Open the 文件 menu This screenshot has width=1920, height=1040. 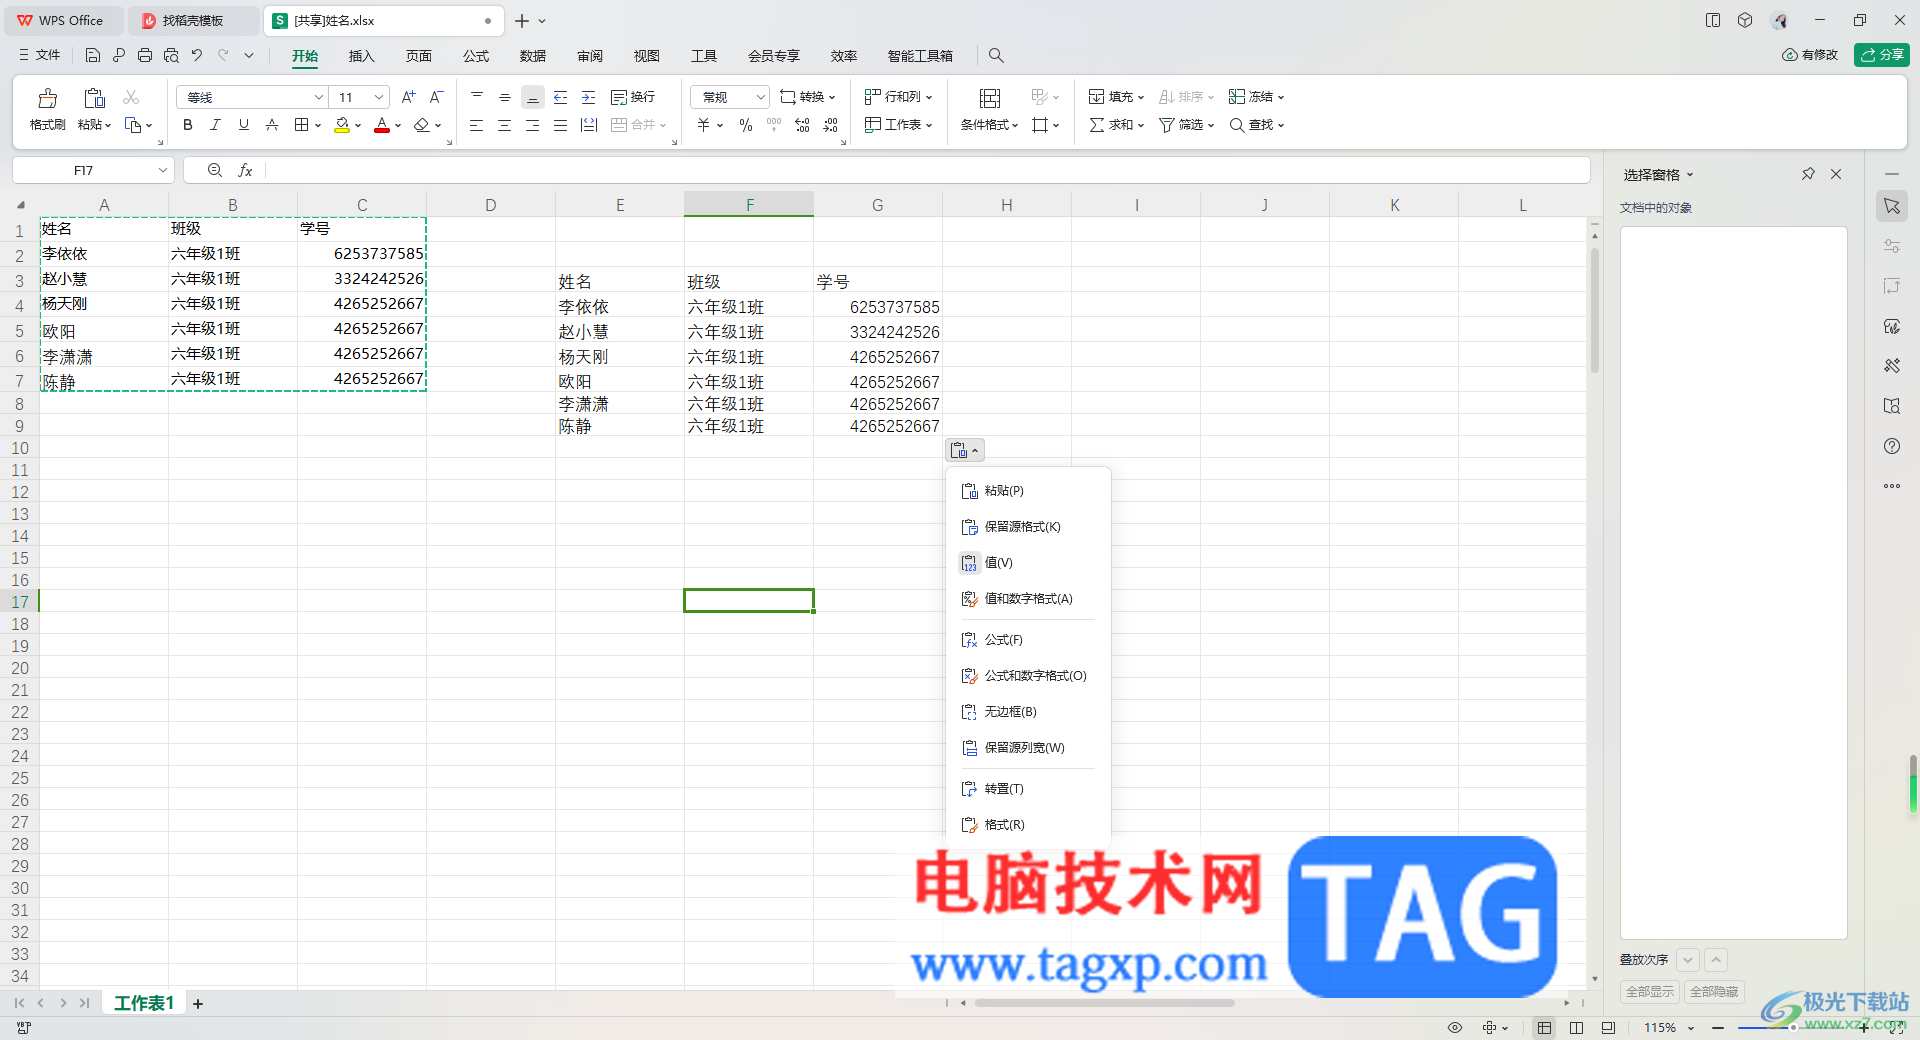point(40,55)
